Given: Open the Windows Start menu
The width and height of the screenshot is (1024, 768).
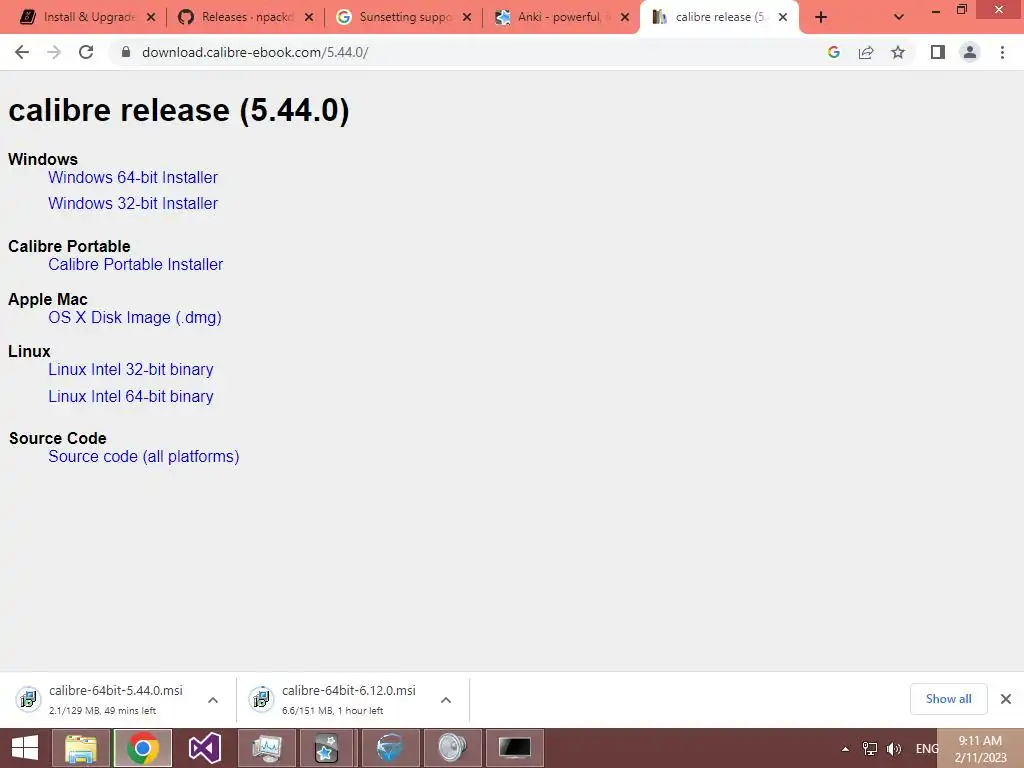Looking at the screenshot, I should (25, 748).
